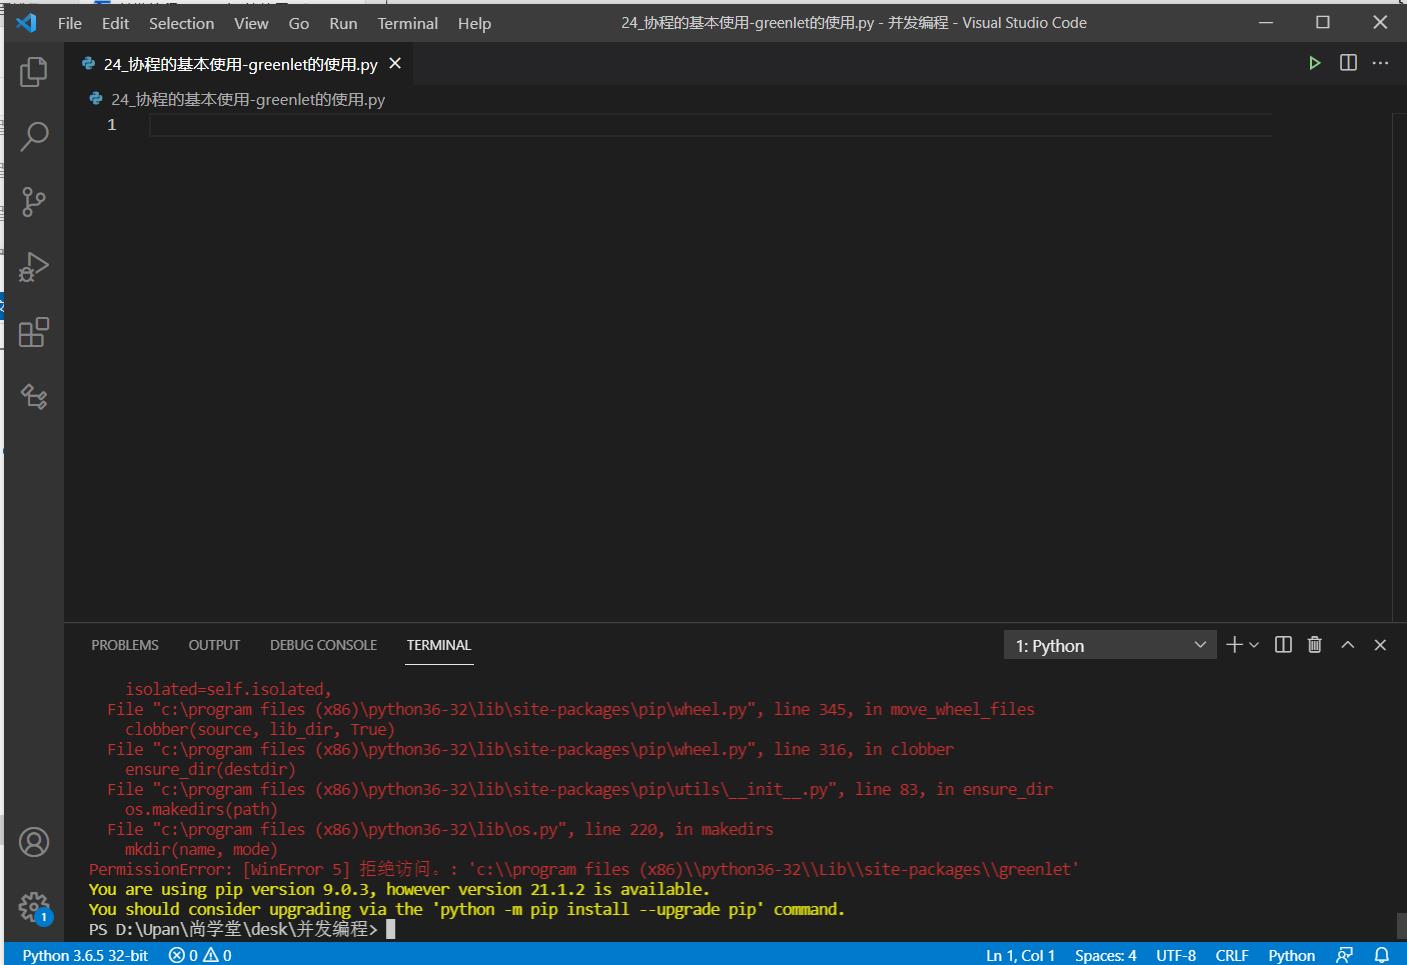Select language mode 'Python' in status bar
Viewport: 1407px width, 965px height.
[x=1291, y=955]
